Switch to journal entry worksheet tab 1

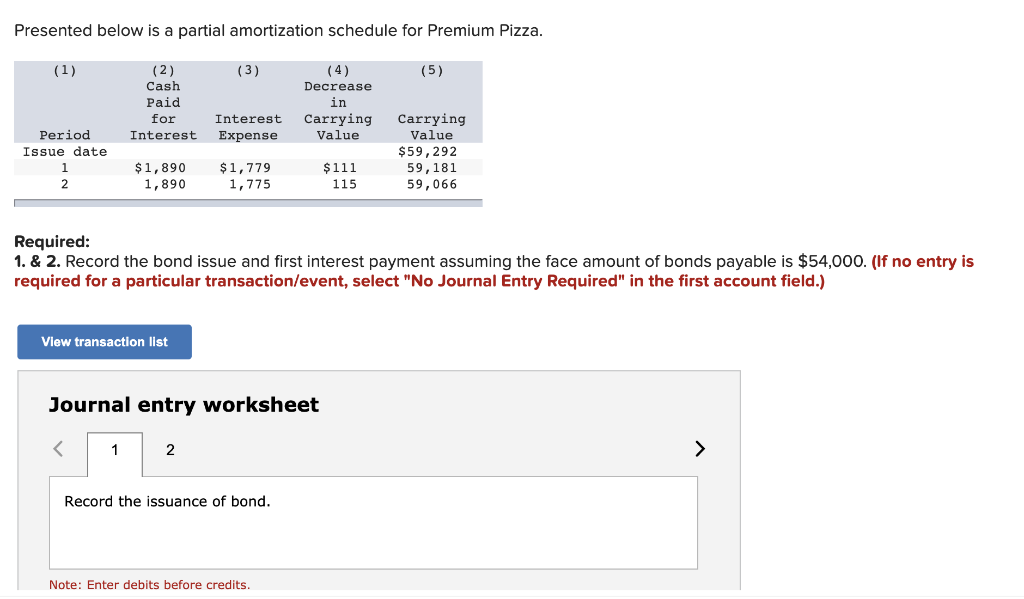click(115, 450)
